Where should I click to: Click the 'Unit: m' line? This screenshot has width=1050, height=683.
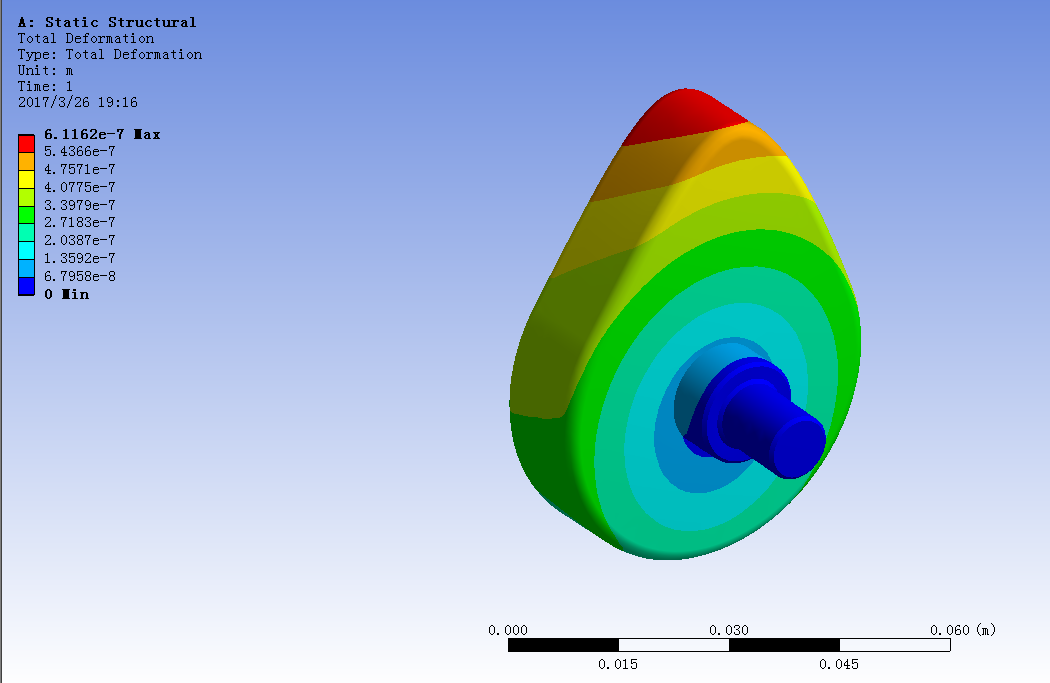[x=46, y=70]
